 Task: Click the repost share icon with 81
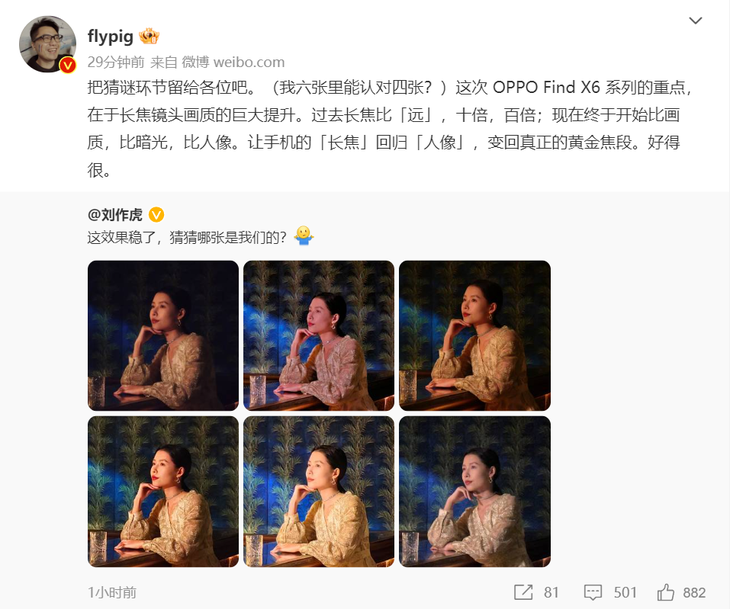523,592
